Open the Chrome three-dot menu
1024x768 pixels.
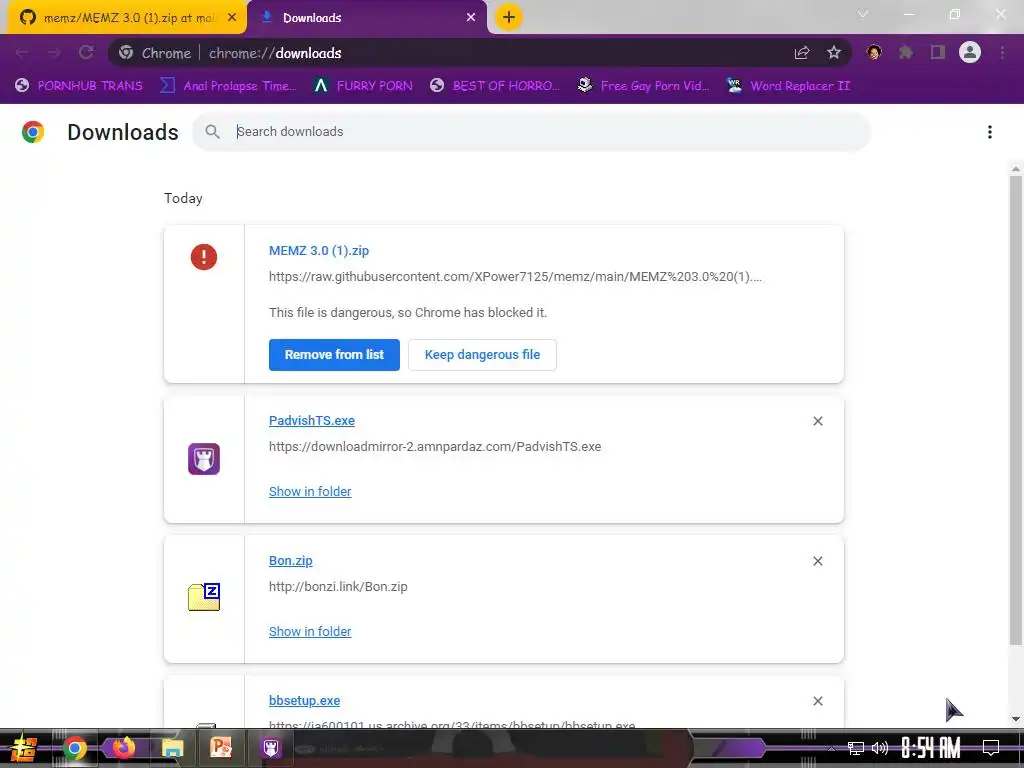[x=1002, y=53]
